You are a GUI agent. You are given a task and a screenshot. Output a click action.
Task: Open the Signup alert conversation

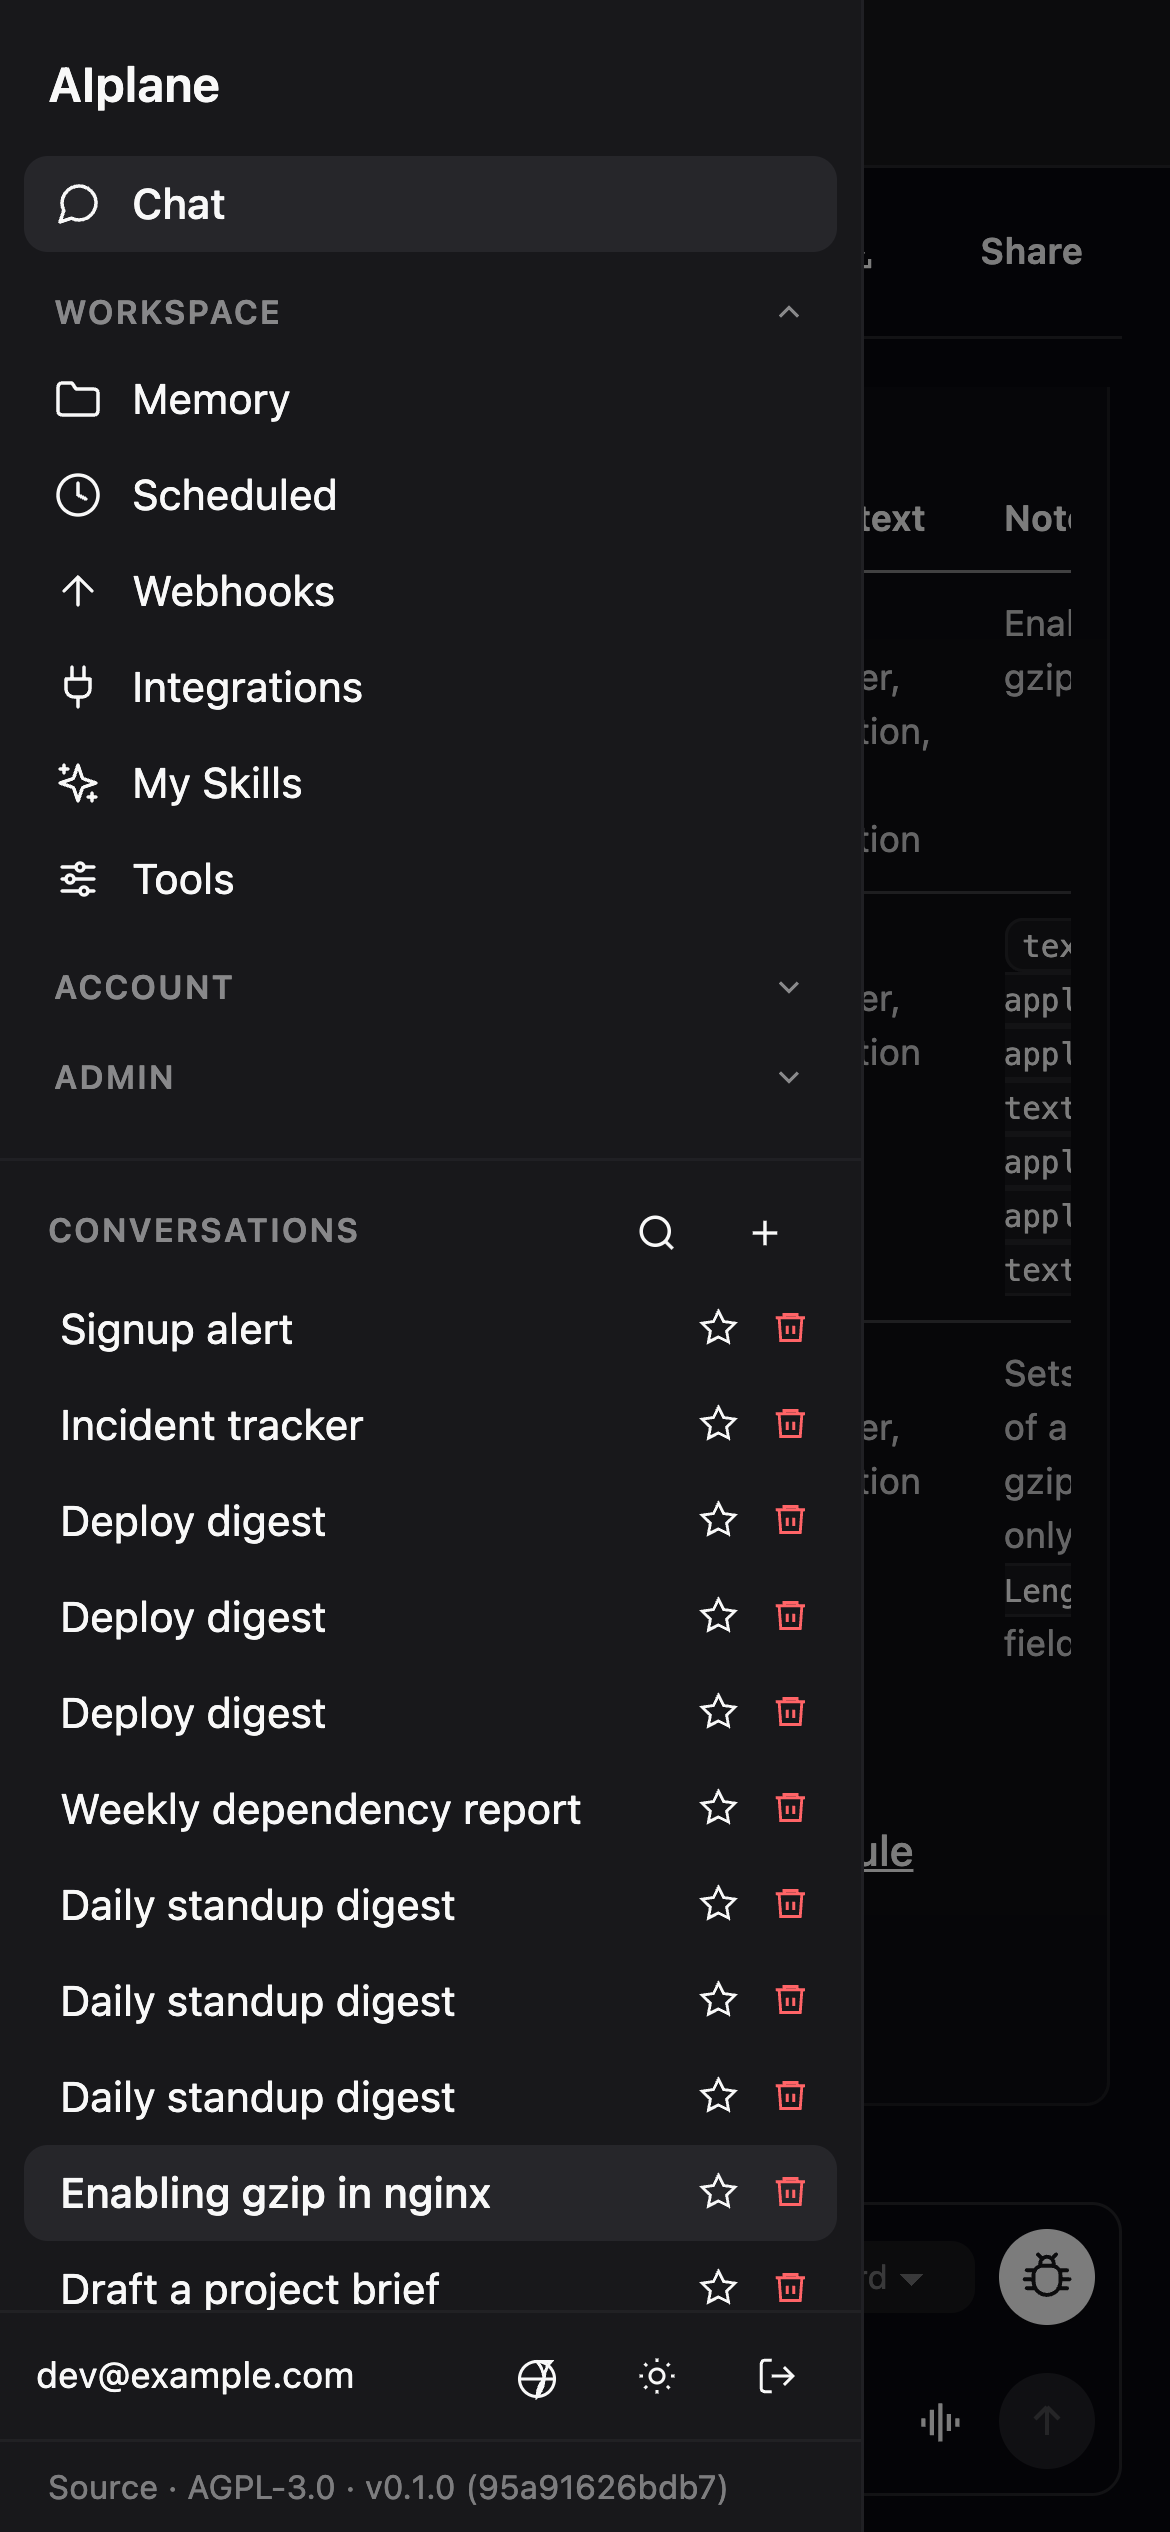pyautogui.click(x=176, y=1330)
